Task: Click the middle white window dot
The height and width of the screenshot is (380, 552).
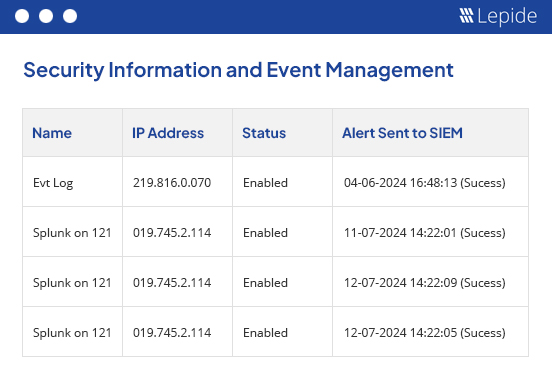Action: click(x=46, y=16)
